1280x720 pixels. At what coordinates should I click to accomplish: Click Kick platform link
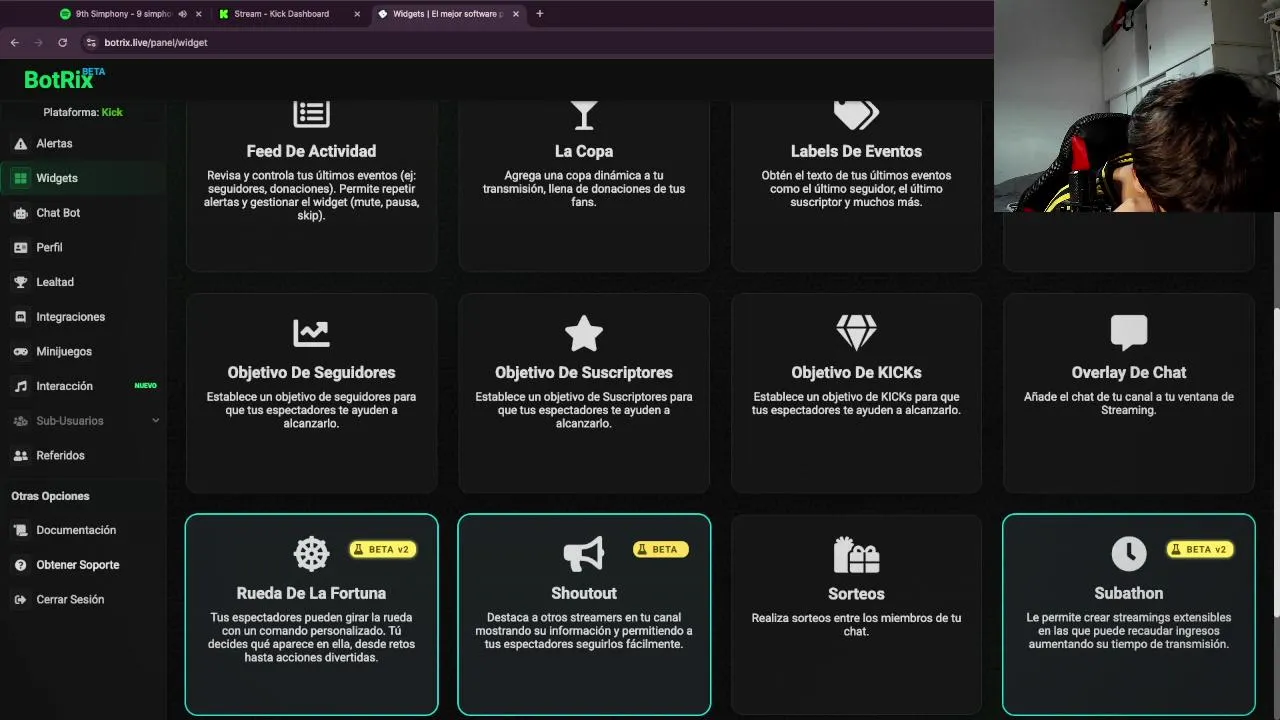pos(112,112)
